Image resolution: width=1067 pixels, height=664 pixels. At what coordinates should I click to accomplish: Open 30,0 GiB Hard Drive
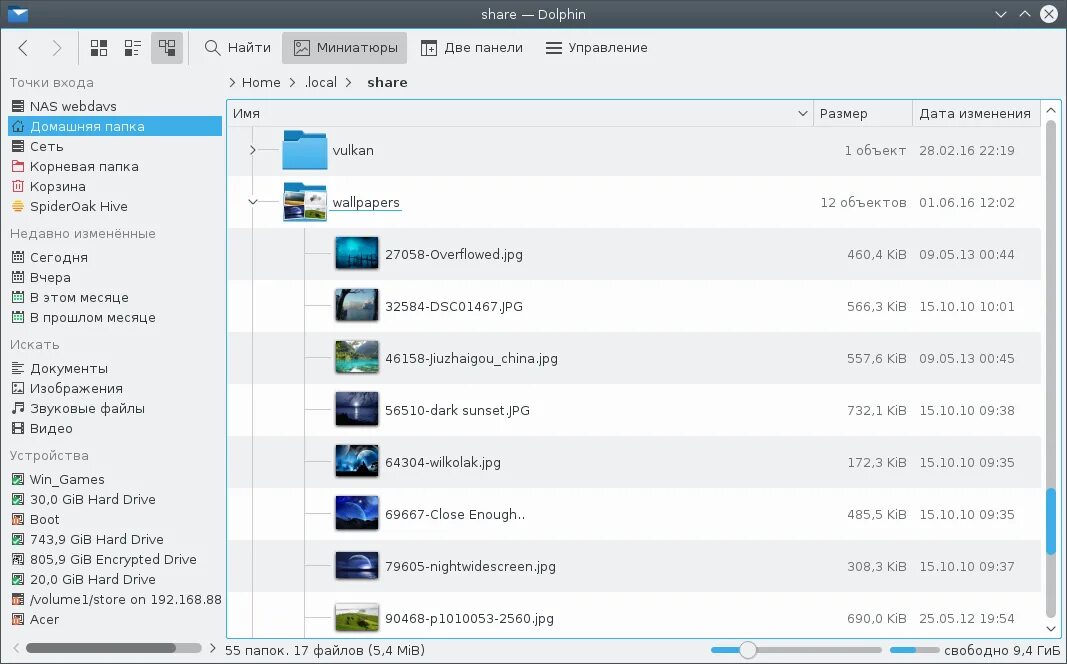pos(115,499)
